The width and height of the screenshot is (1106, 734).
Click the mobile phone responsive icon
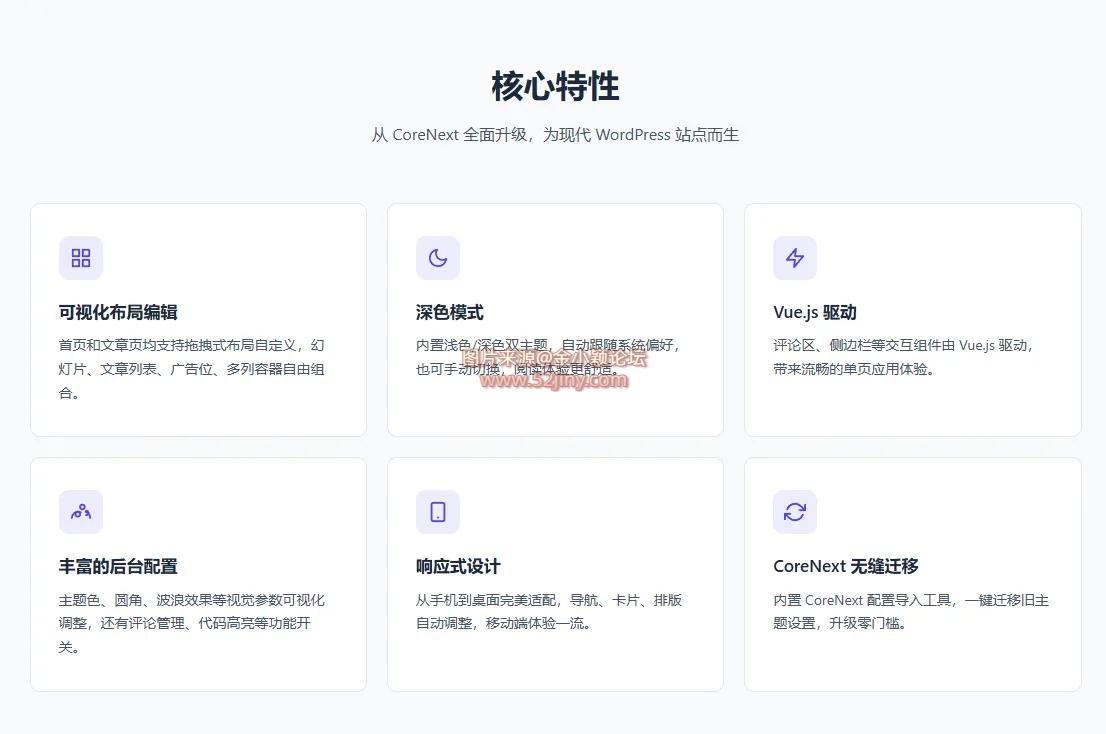(x=438, y=512)
